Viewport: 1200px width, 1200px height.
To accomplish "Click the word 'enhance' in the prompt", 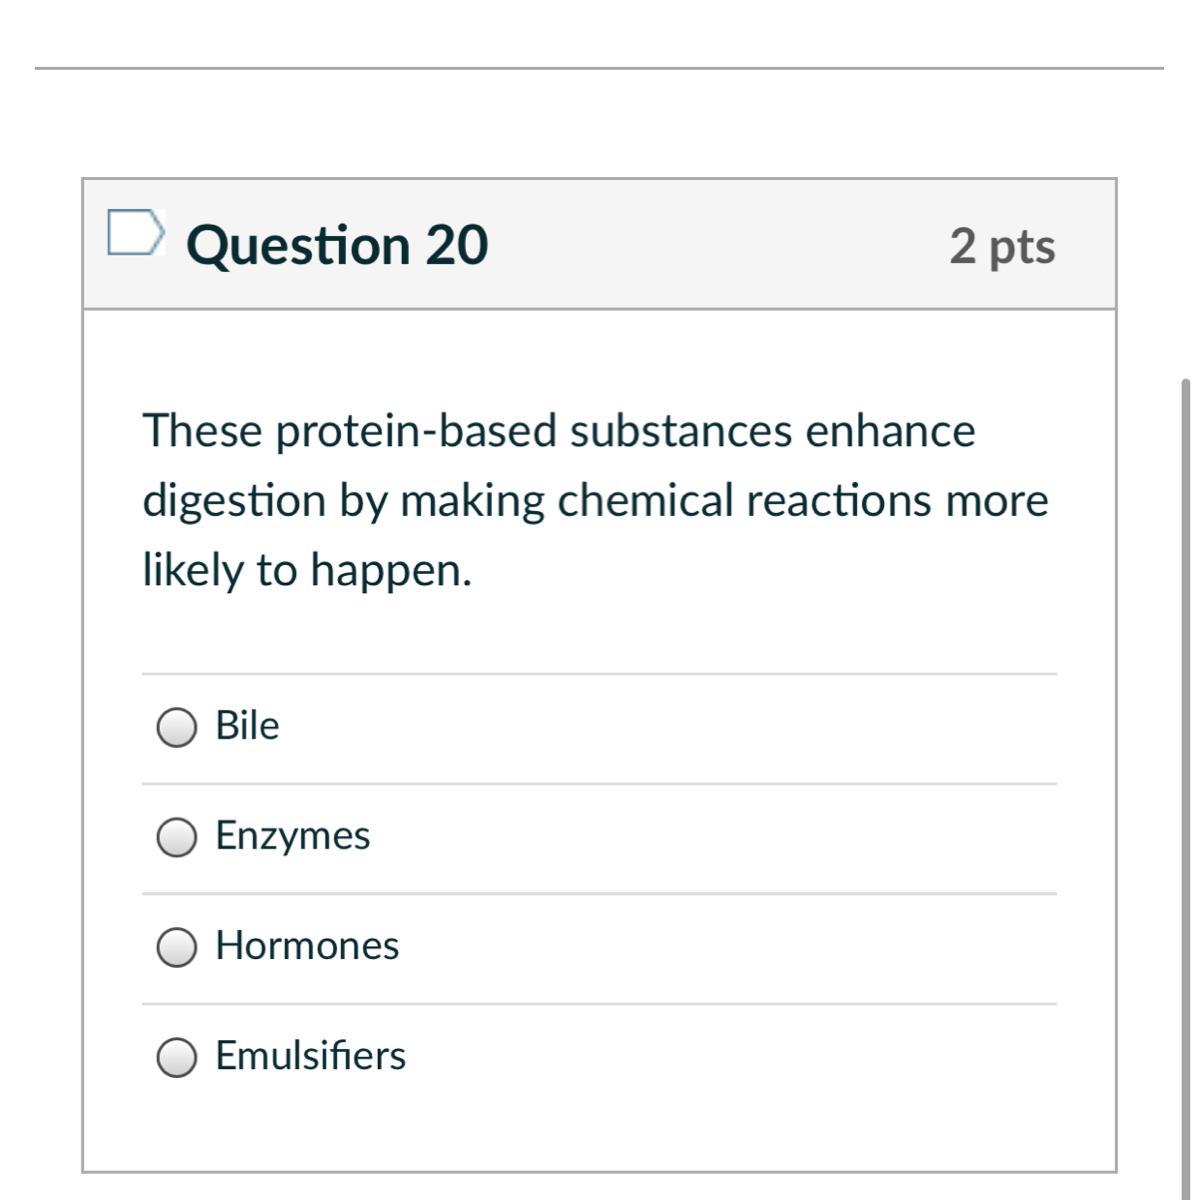I will [x=890, y=431].
